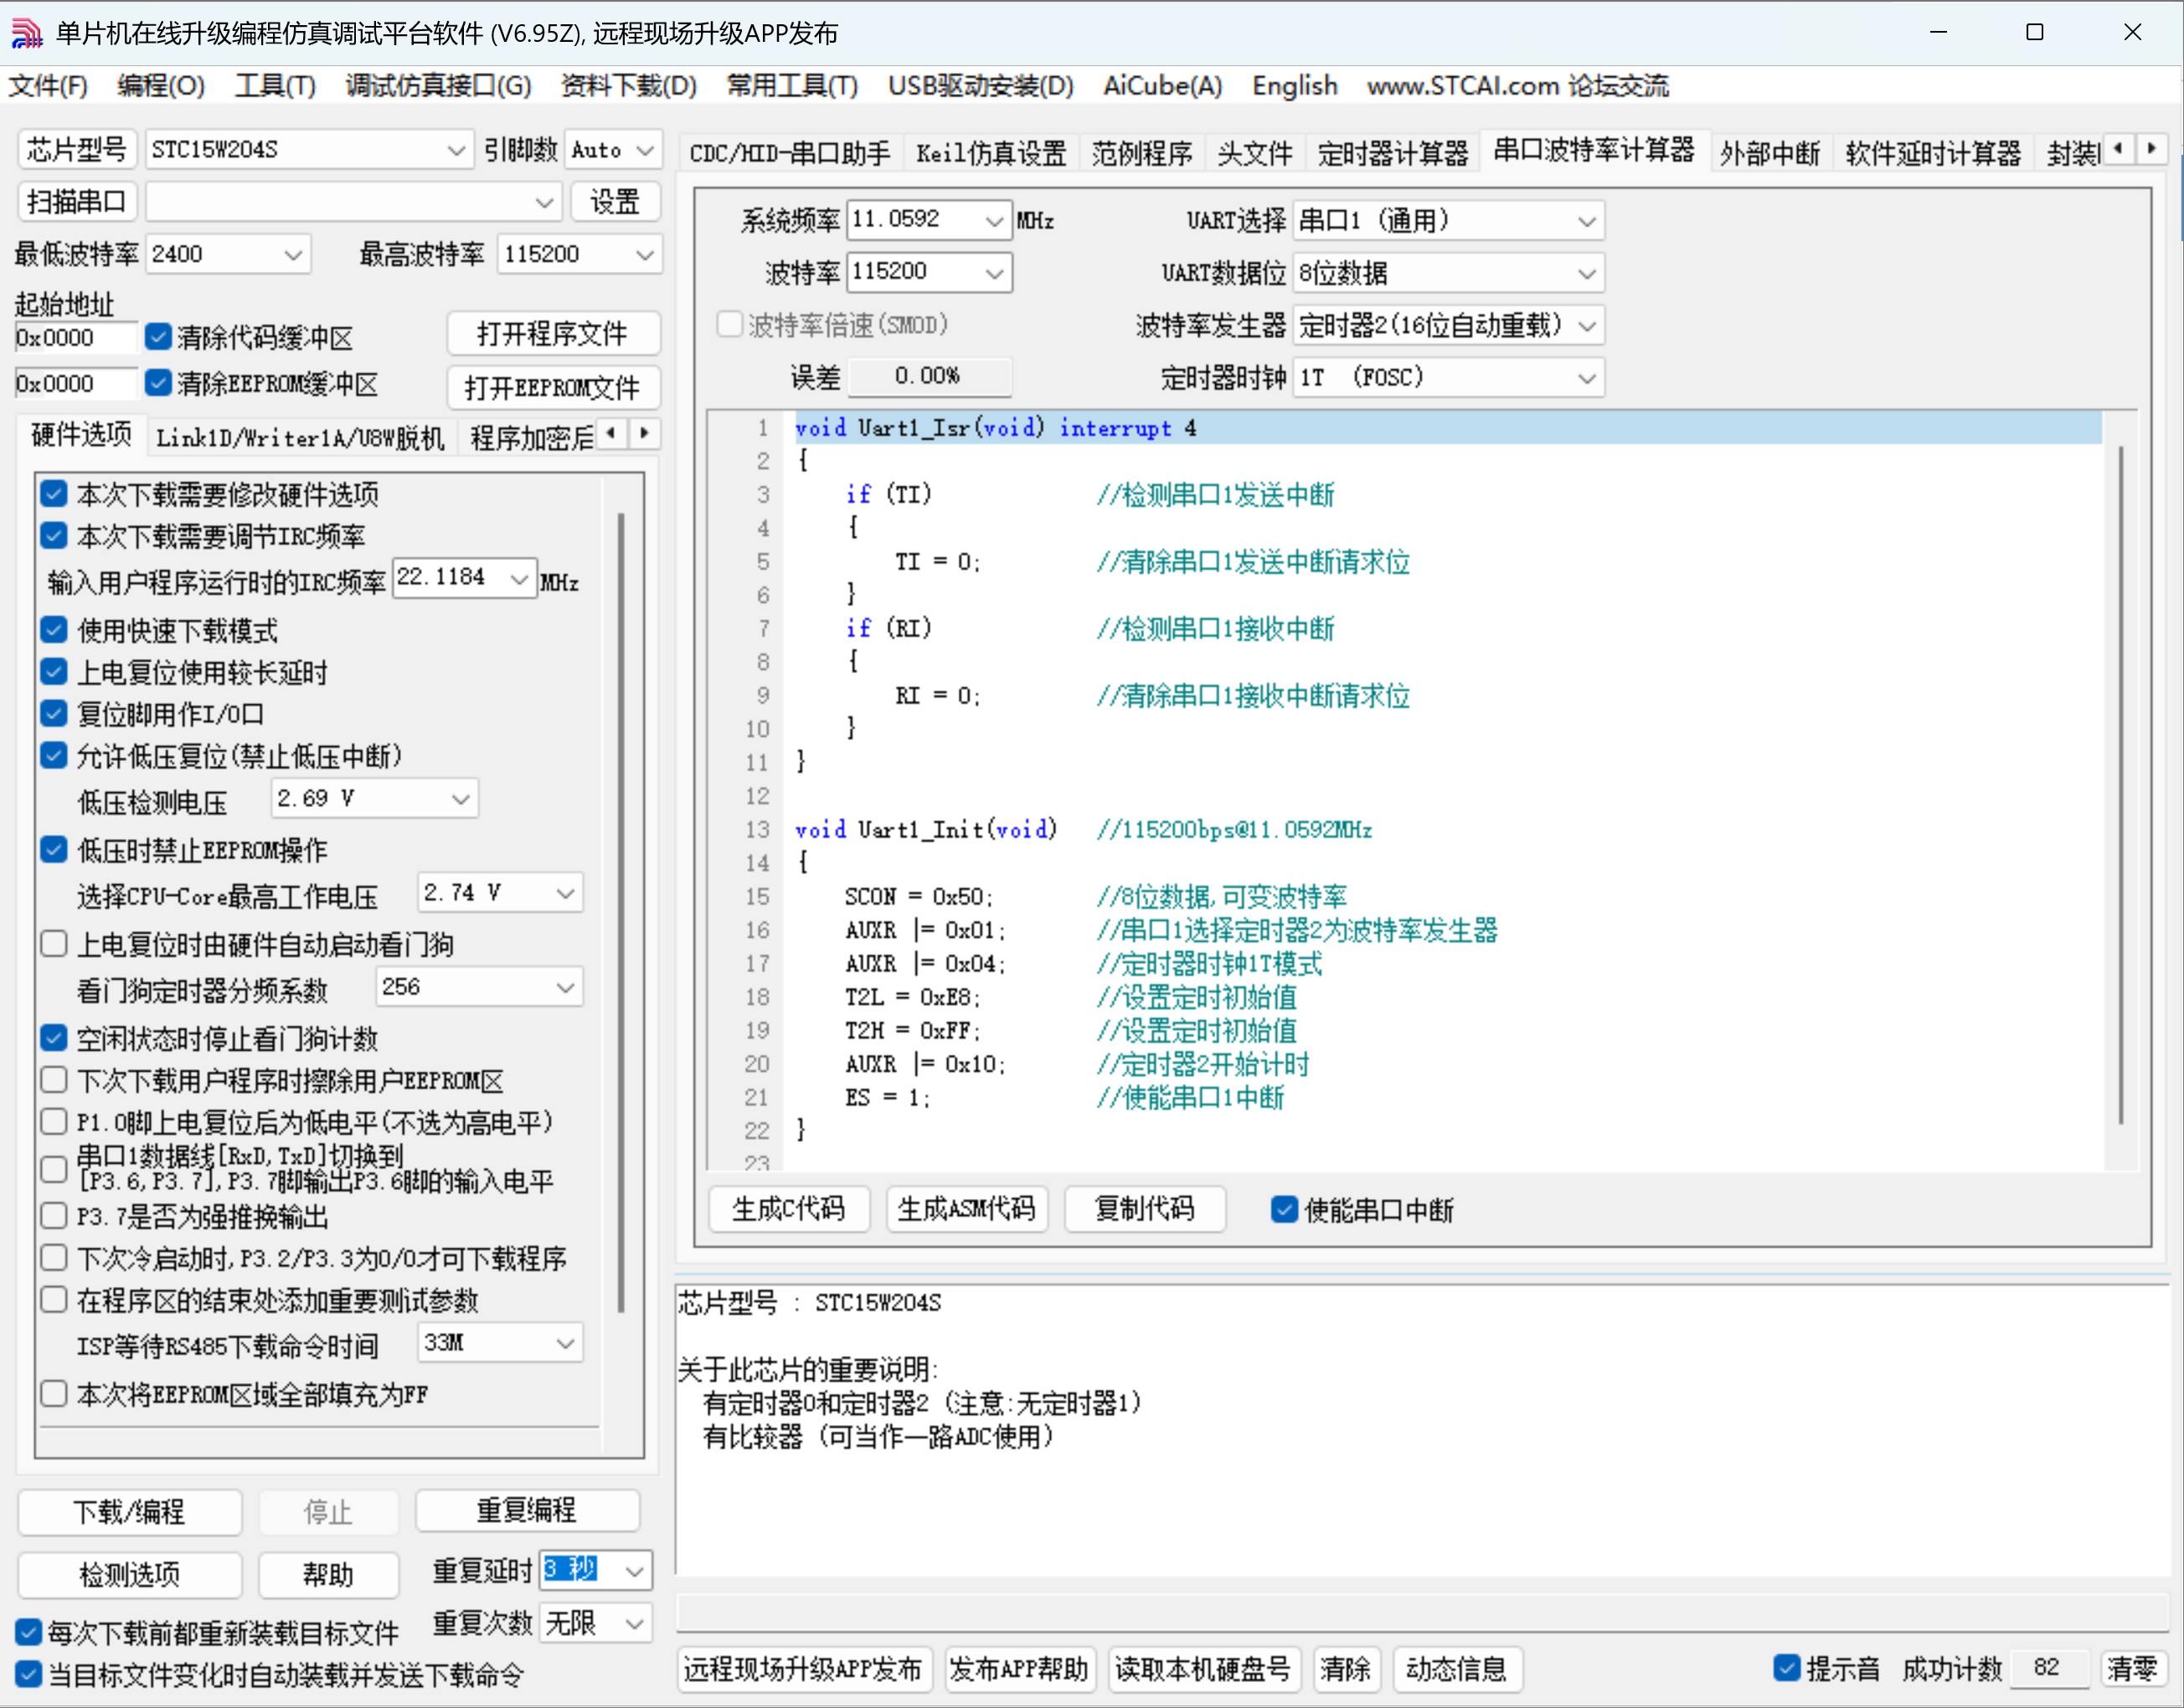Screen dimensions: 2184x1708
Task: Click 生成ASM代码 button
Action: (967, 1209)
